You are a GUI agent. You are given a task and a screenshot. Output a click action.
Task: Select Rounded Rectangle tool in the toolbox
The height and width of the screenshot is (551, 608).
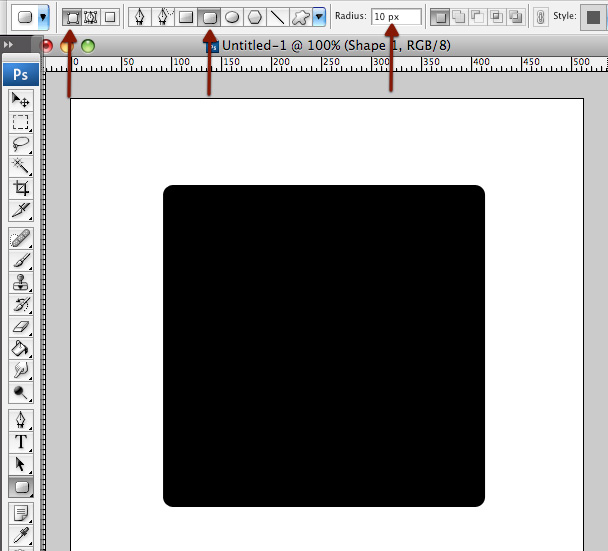coord(21,487)
